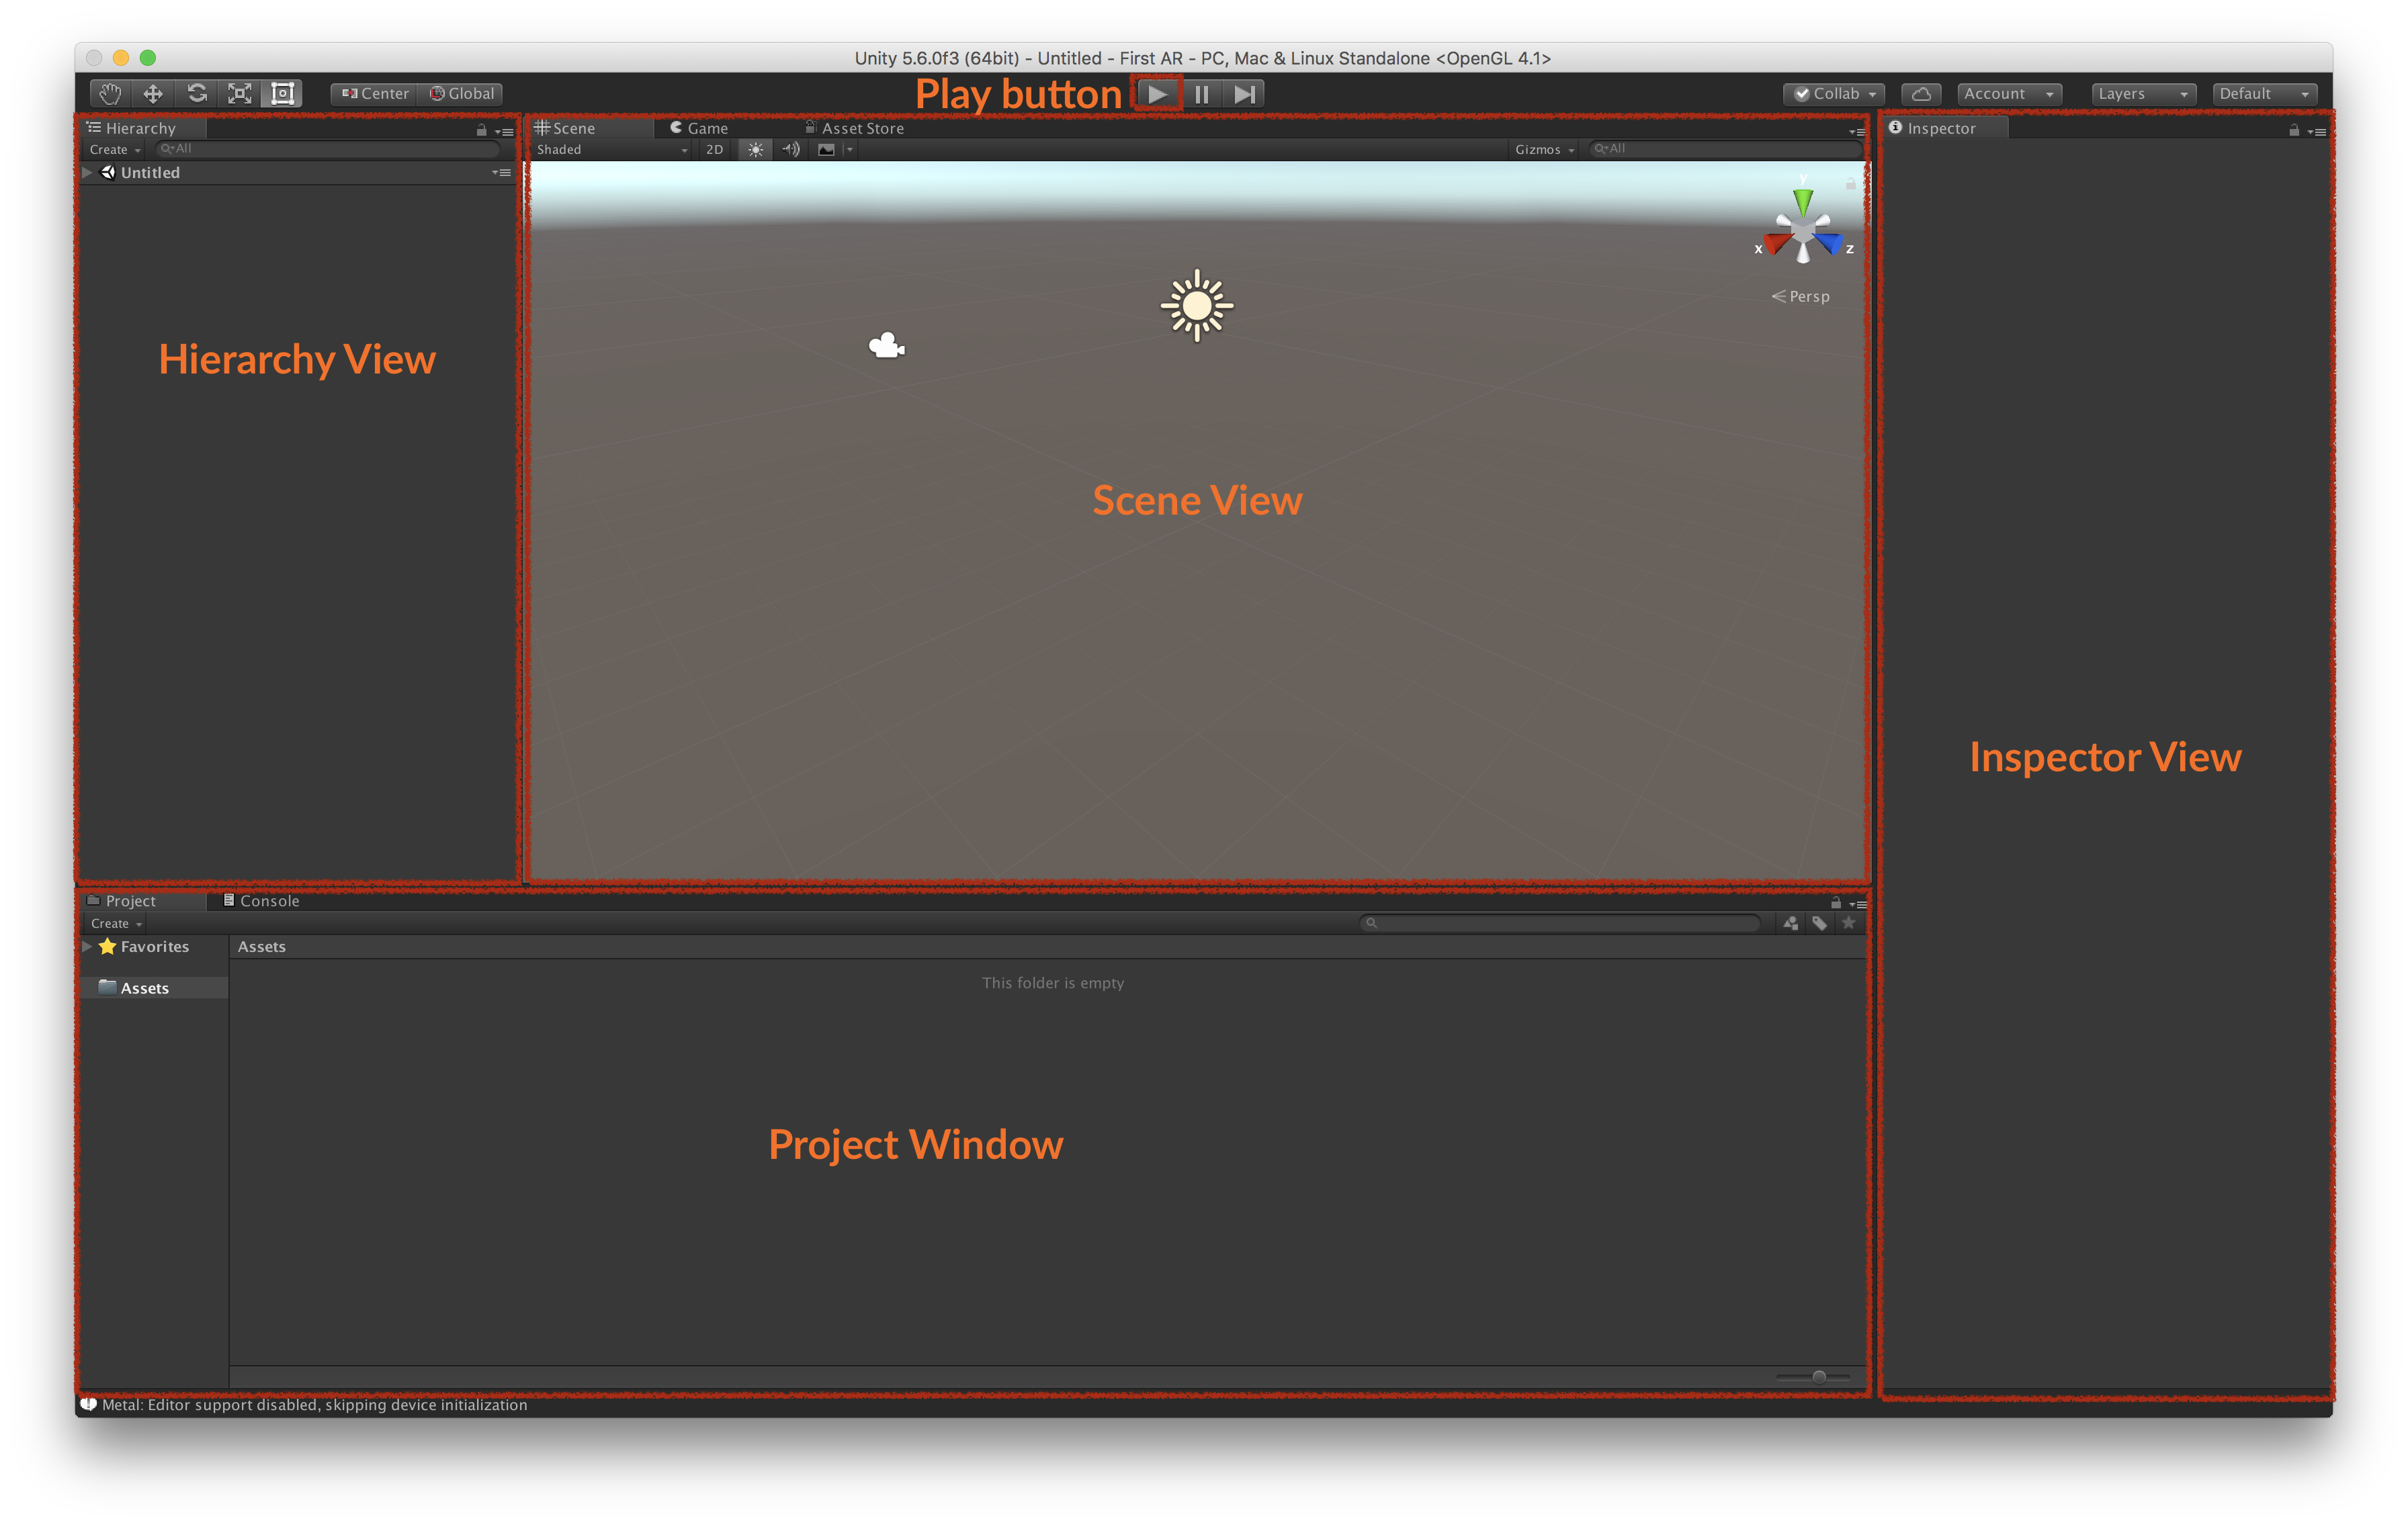The height and width of the screenshot is (1525, 2408).
Task: Toggle 2D mode in Scene view
Action: pyautogui.click(x=714, y=149)
